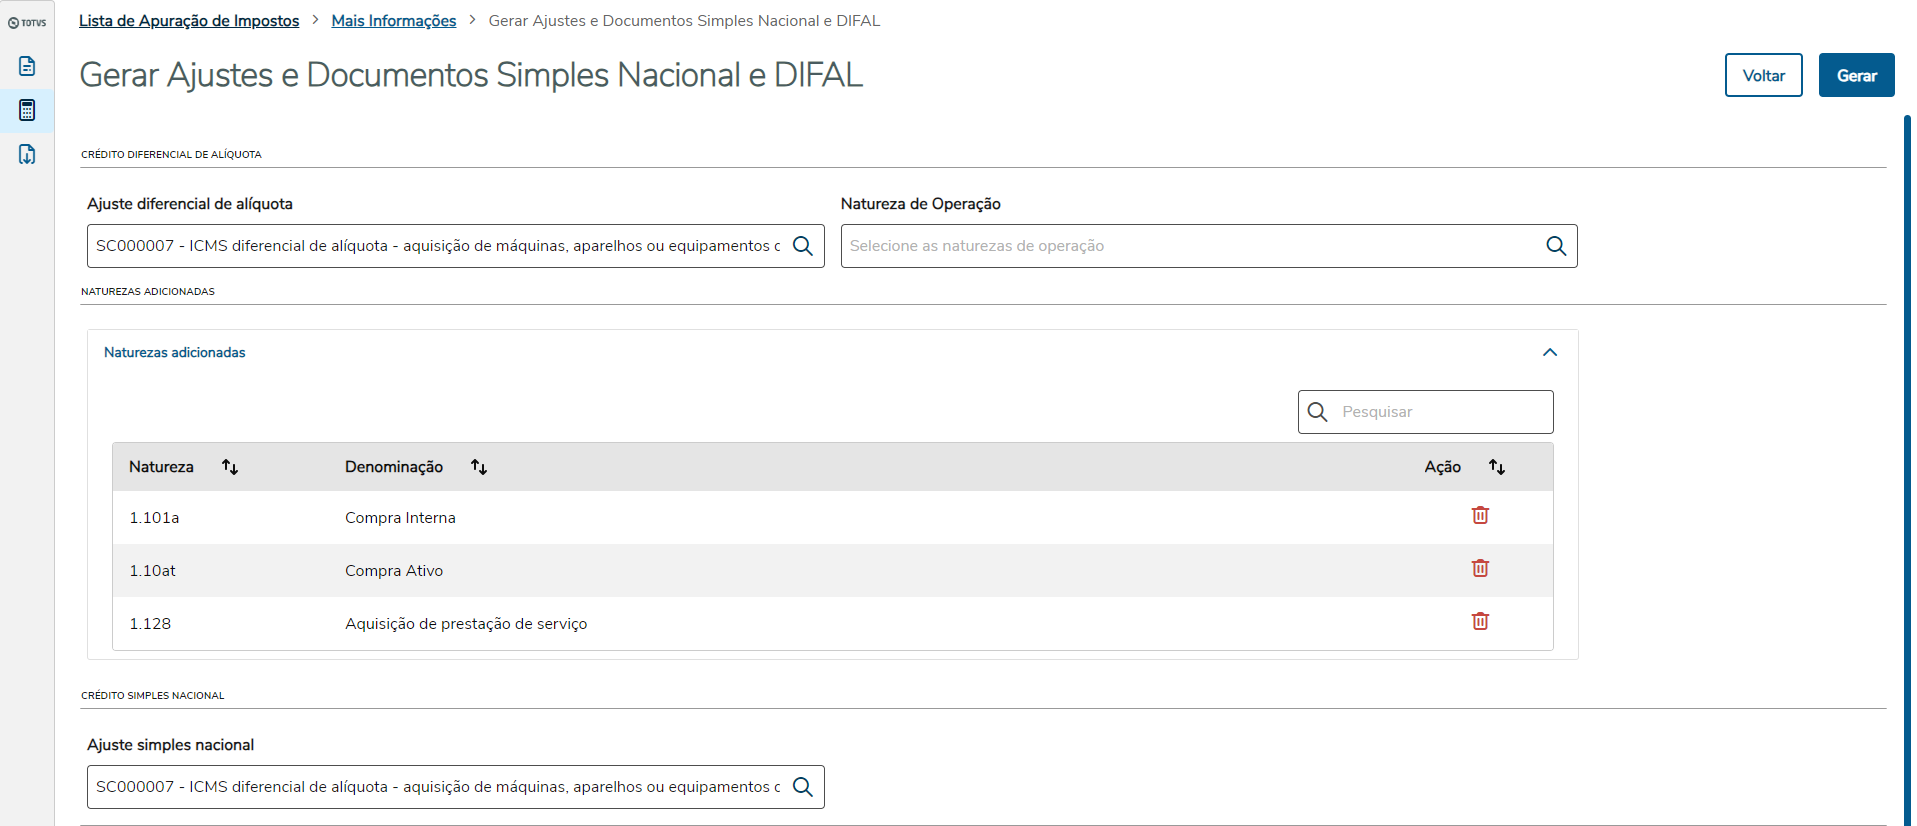Go to Mais Informações breadcrumb
The image size is (1917, 826).
pos(394,21)
